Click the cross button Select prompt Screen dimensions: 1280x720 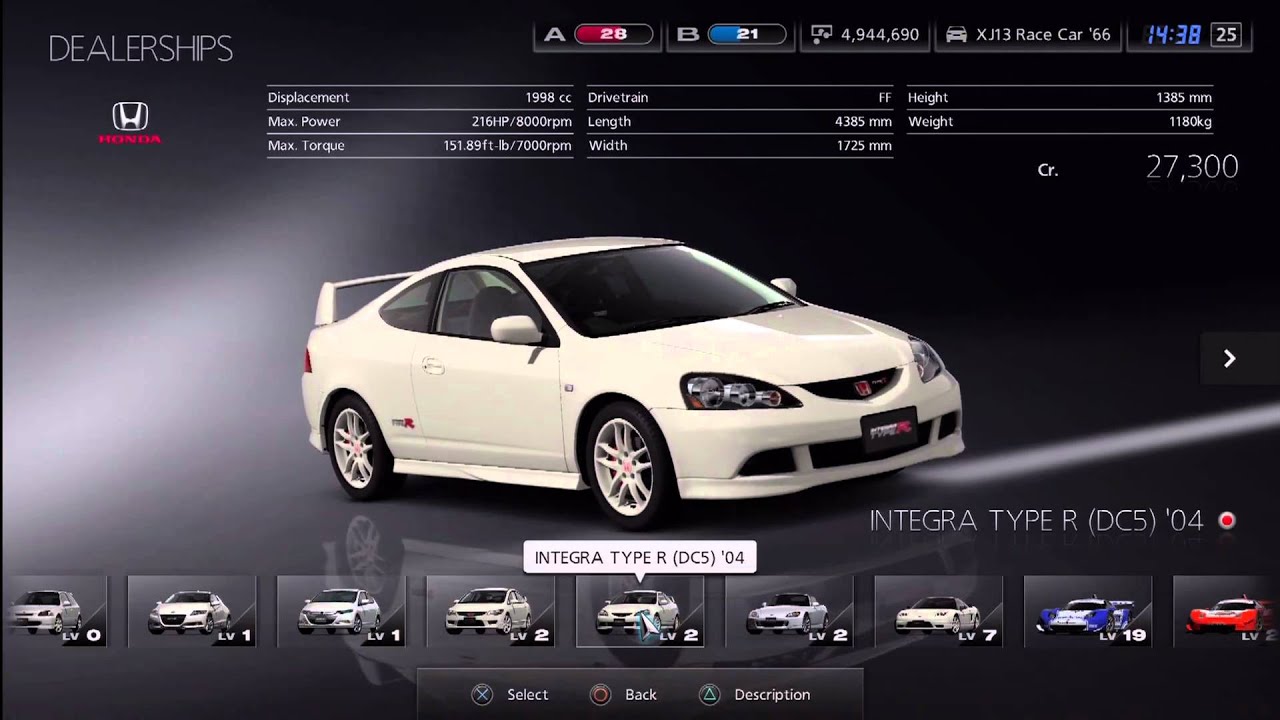(510, 694)
